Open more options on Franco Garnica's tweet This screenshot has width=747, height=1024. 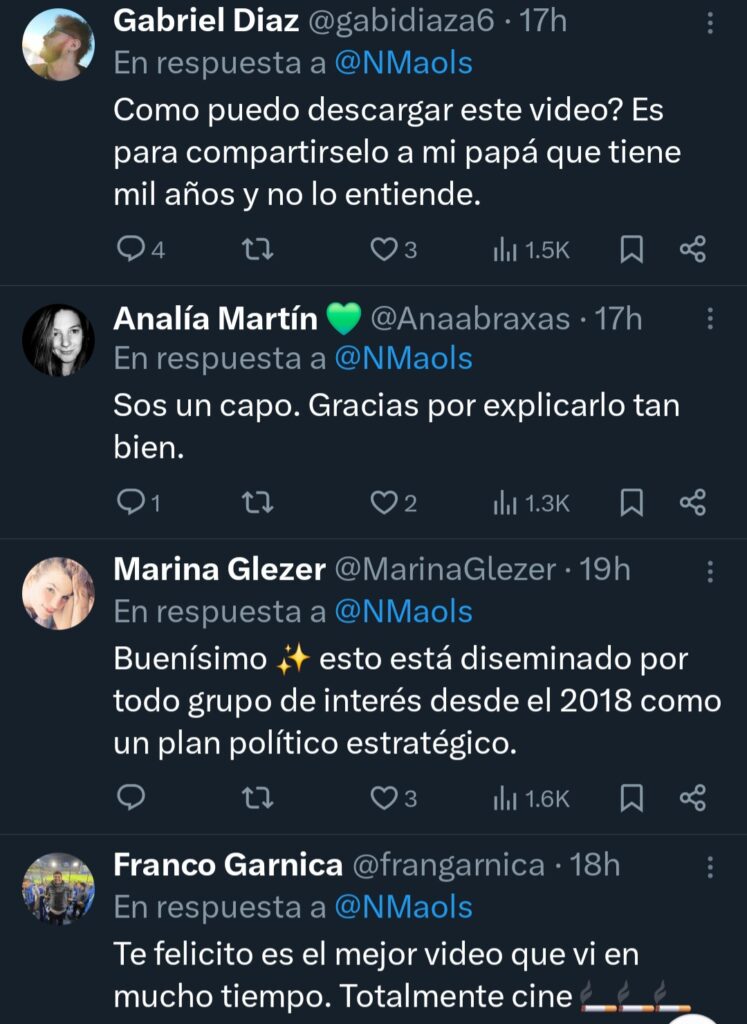pyautogui.click(x=710, y=866)
